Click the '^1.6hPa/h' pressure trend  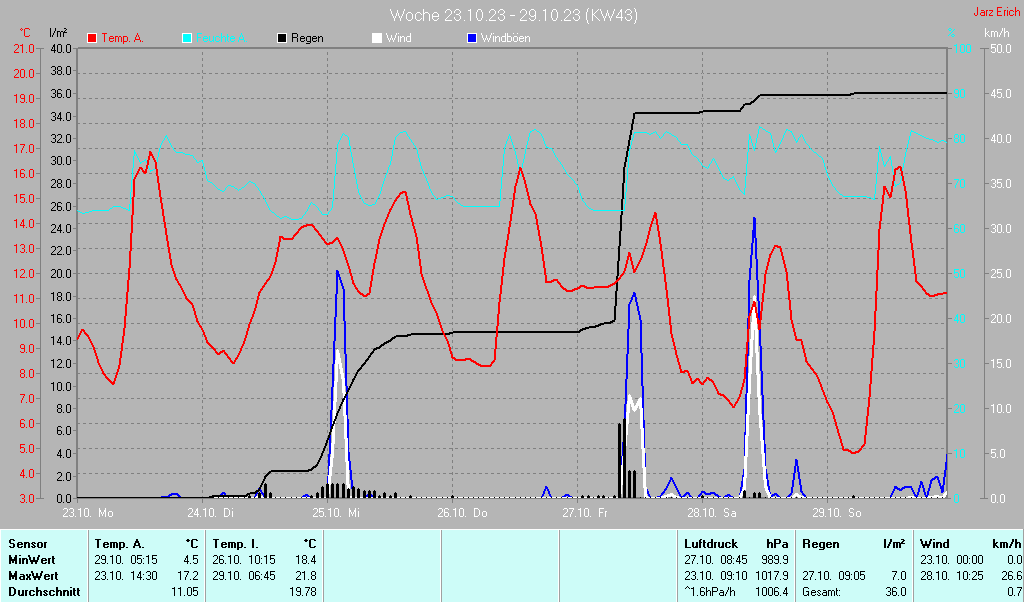711,592
